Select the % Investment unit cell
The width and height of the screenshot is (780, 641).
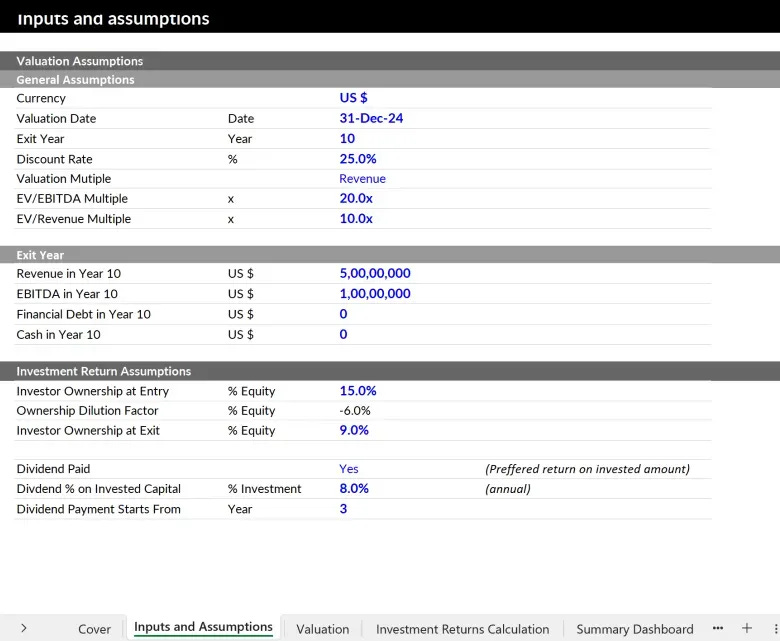pos(264,489)
